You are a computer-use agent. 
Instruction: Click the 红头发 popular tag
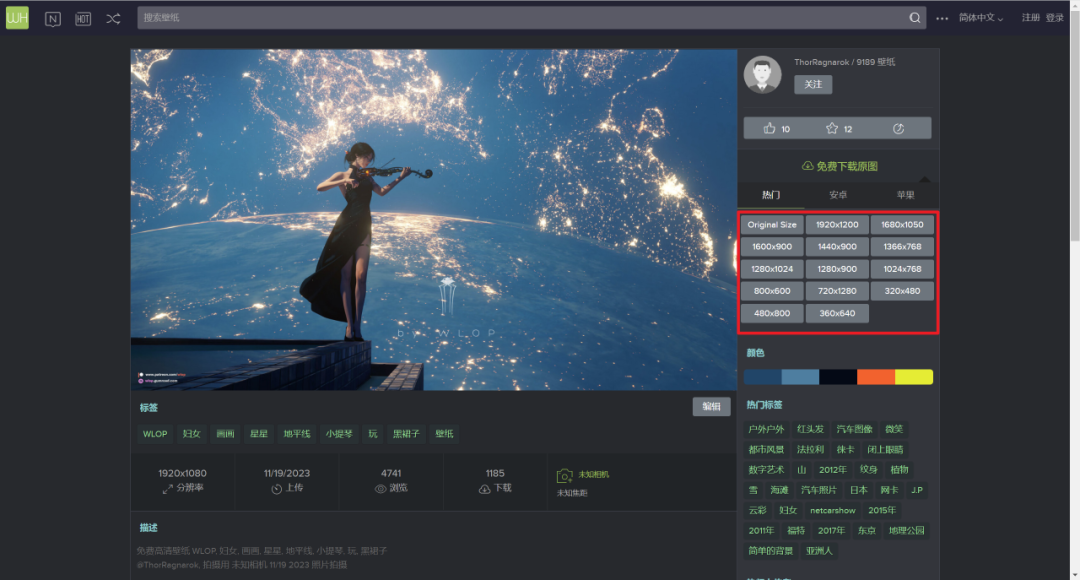coord(810,429)
